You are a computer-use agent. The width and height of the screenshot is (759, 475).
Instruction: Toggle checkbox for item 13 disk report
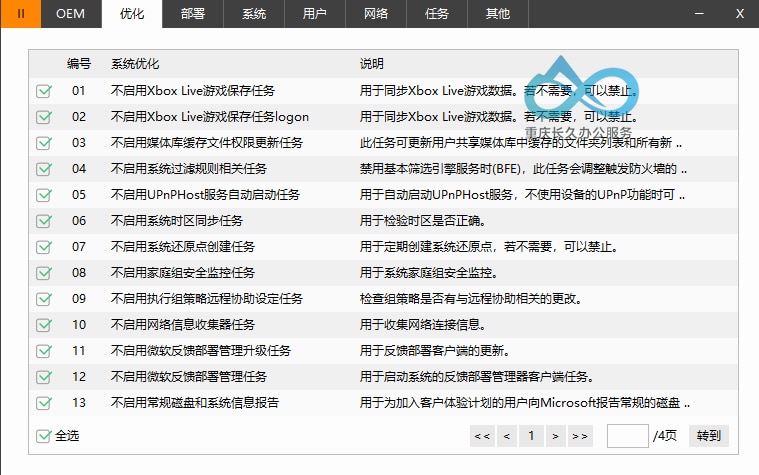coord(44,403)
